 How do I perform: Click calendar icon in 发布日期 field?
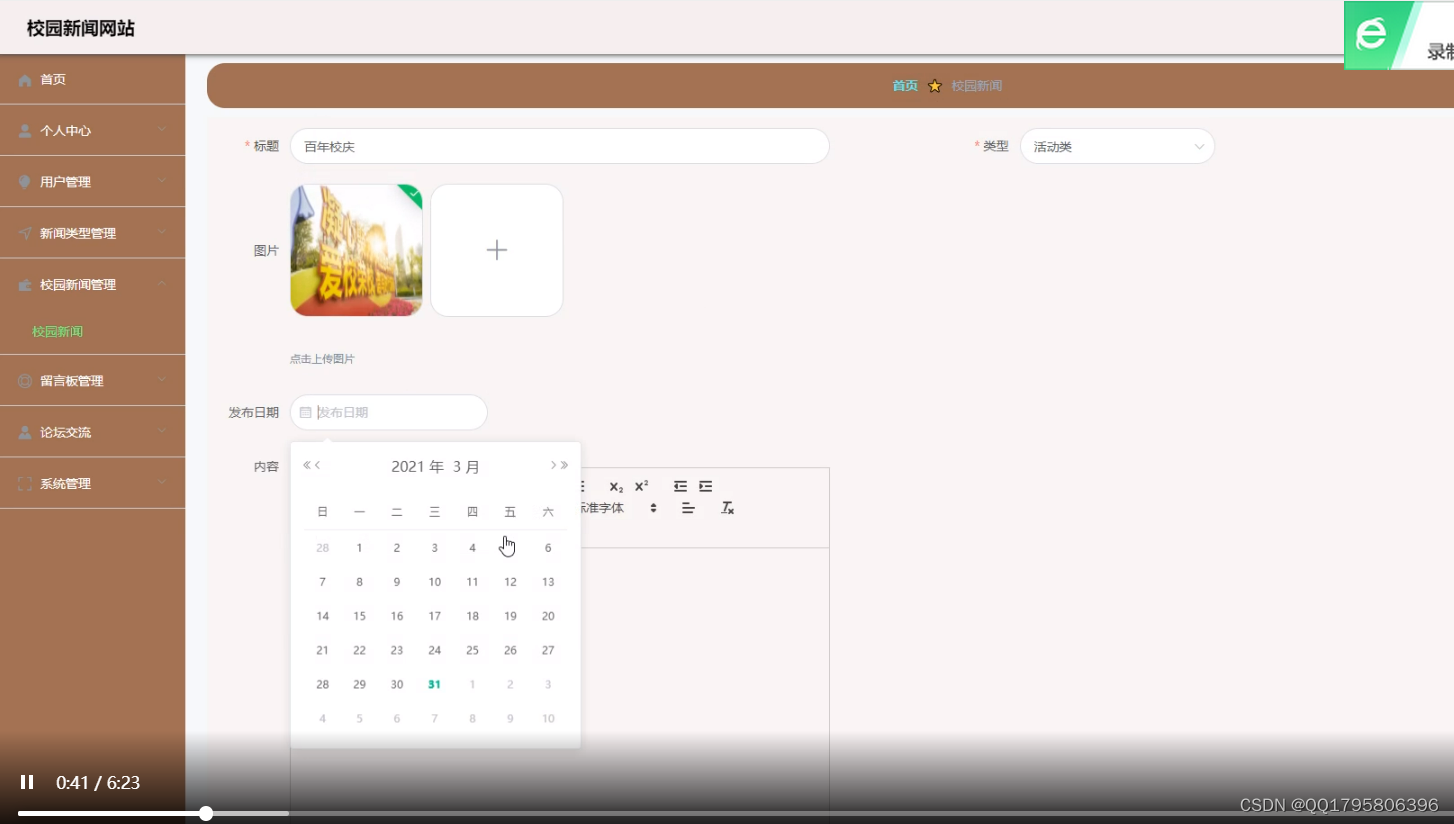pos(306,412)
